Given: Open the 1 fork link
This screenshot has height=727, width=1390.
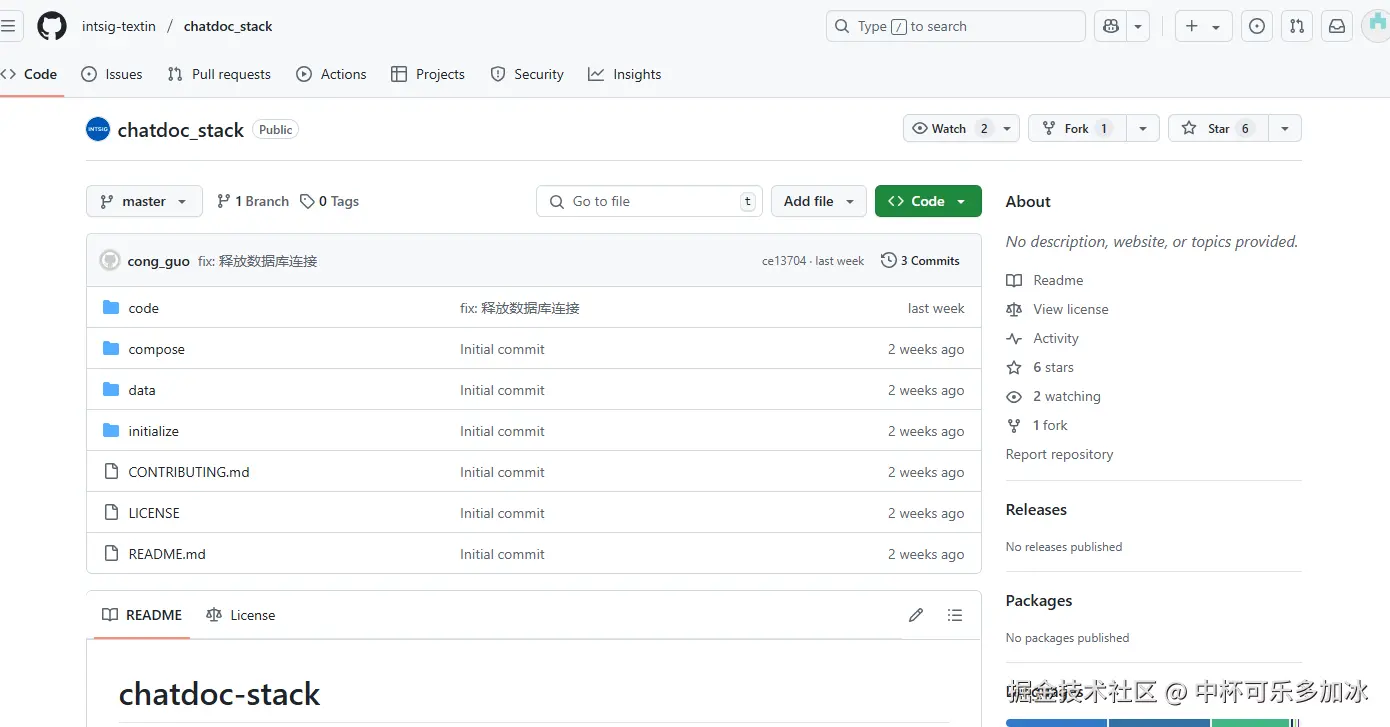Looking at the screenshot, I should [x=1038, y=425].
